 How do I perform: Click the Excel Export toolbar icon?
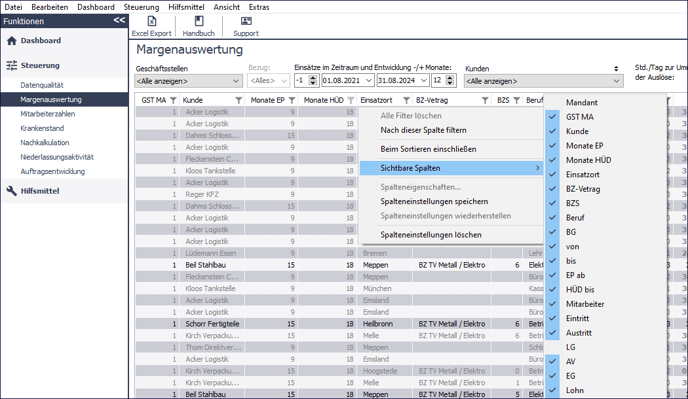(x=151, y=21)
